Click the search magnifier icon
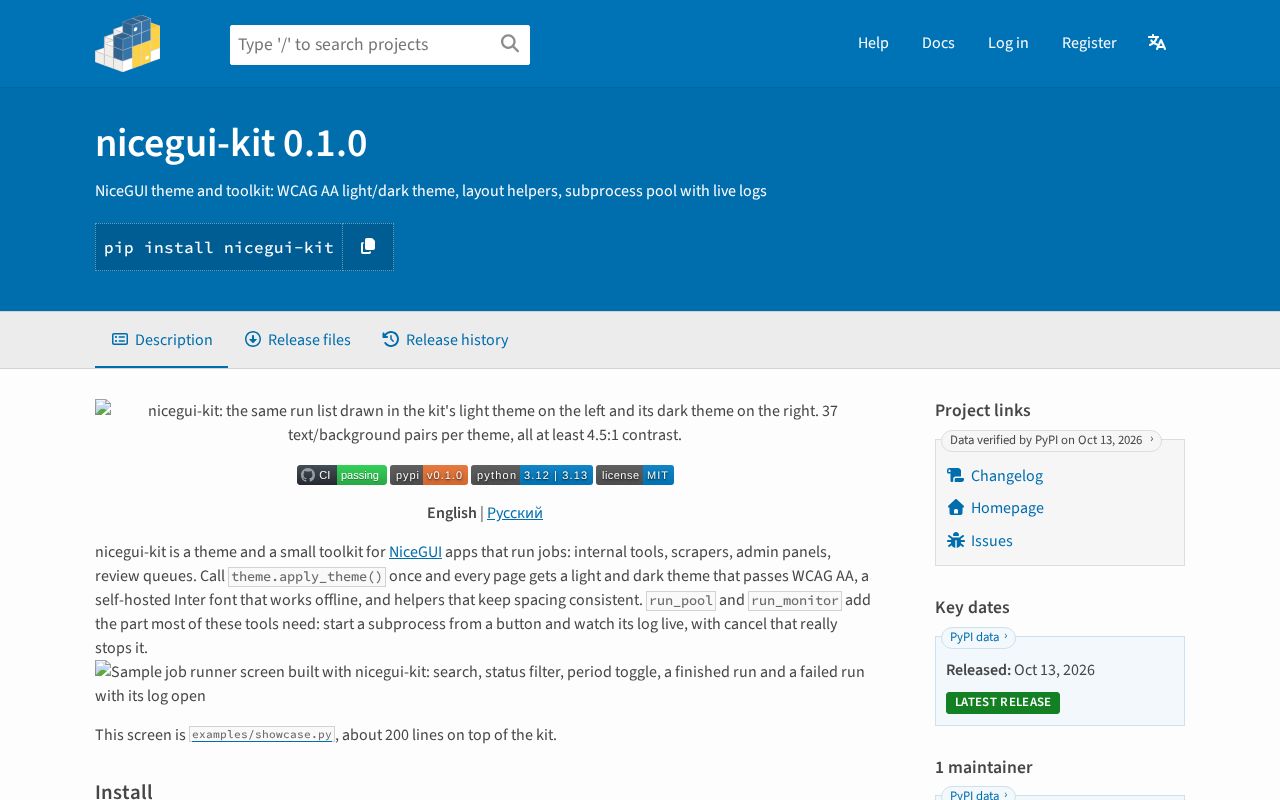 [510, 43]
